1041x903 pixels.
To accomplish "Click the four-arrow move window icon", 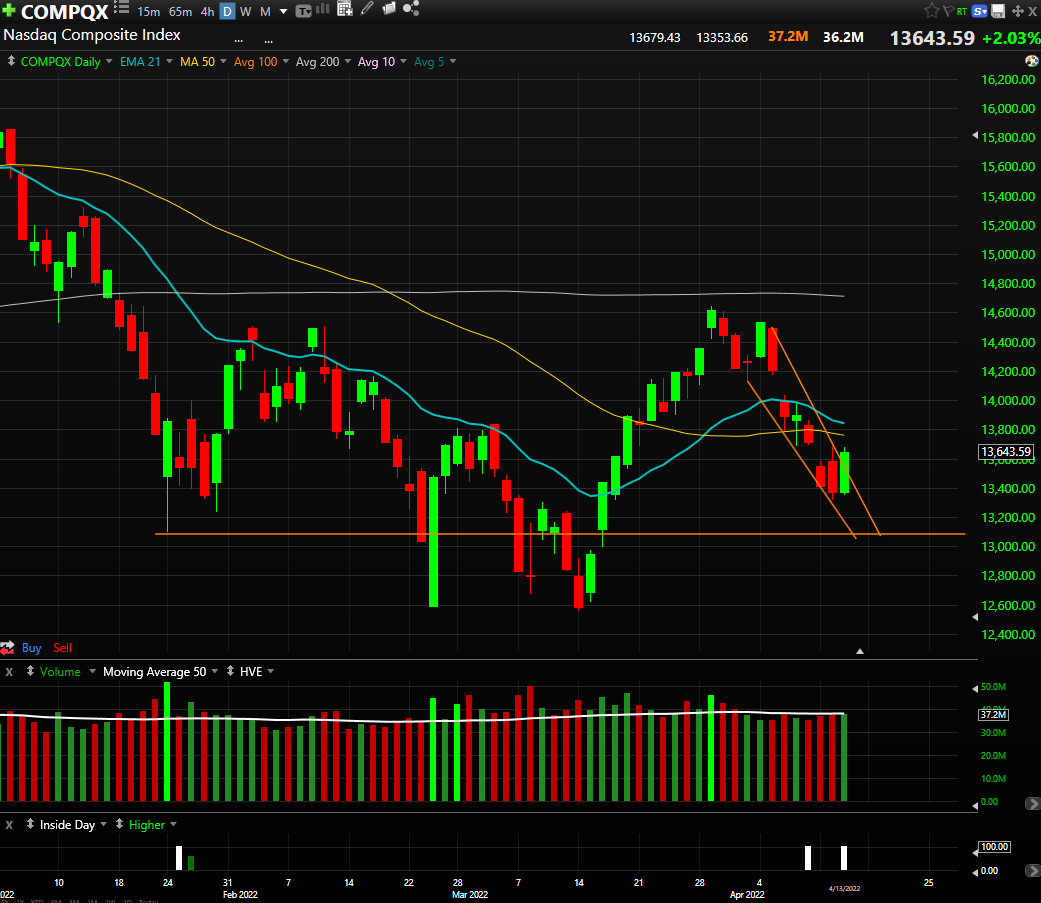I will click(x=1017, y=11).
